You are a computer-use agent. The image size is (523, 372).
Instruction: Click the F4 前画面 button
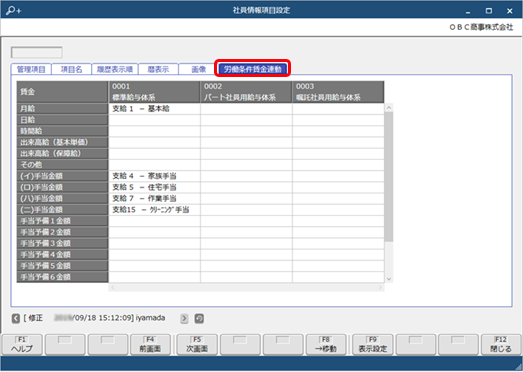[150, 344]
